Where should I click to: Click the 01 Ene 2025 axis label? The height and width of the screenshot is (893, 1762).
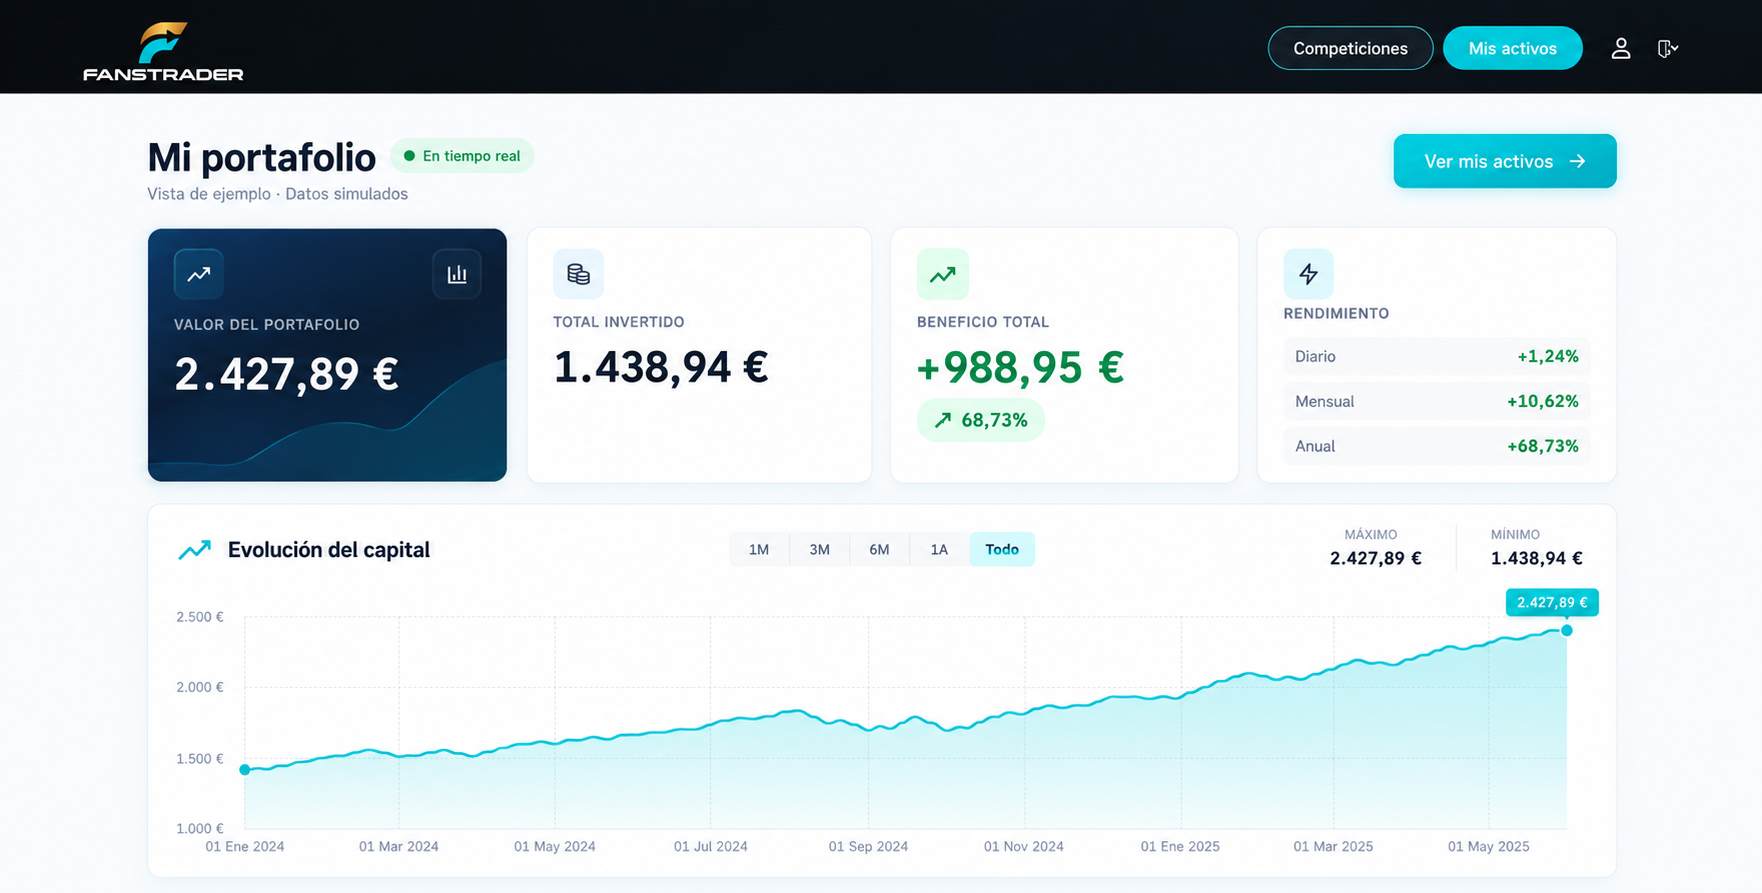click(x=1180, y=846)
